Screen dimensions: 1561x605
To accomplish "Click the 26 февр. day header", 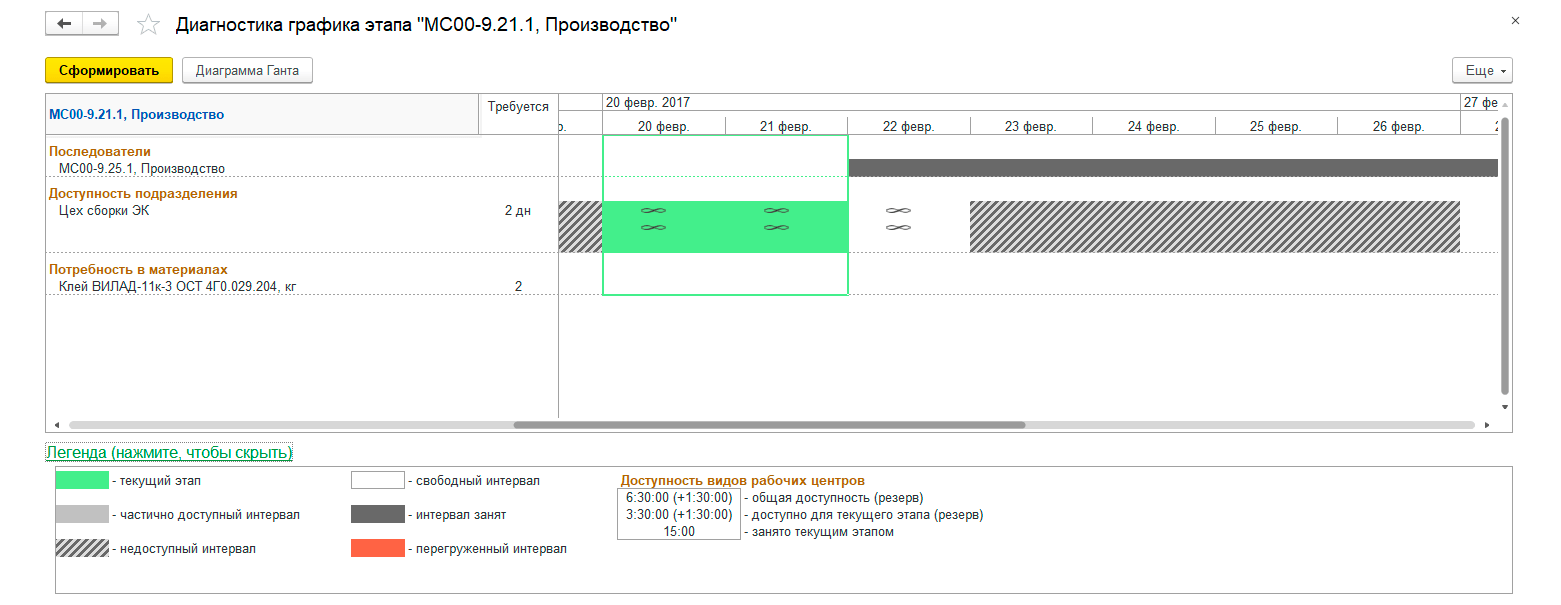I will pos(1398,126).
